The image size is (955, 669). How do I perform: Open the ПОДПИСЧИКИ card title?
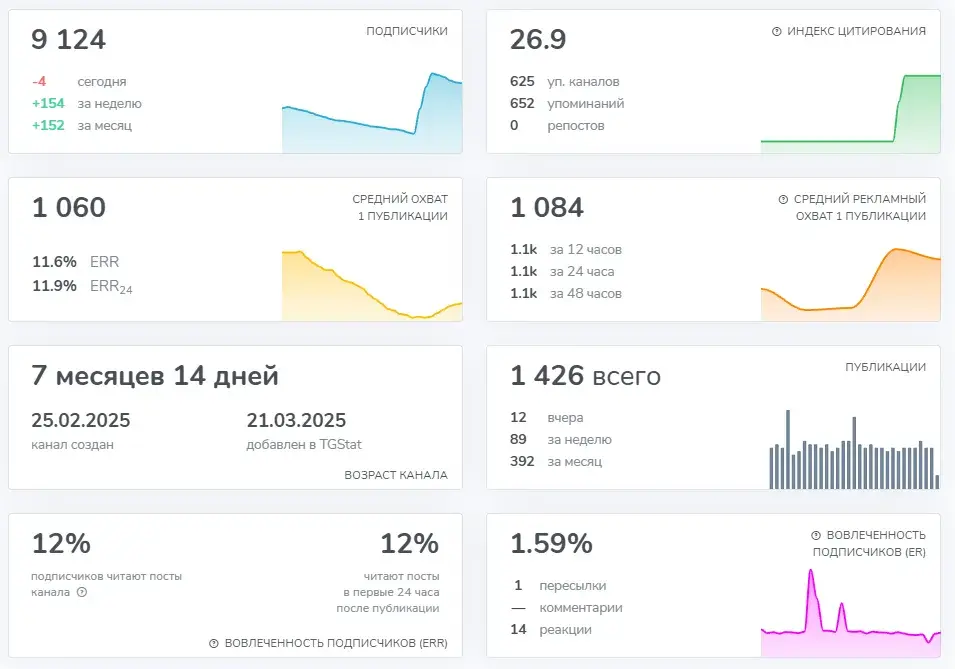coord(407,31)
